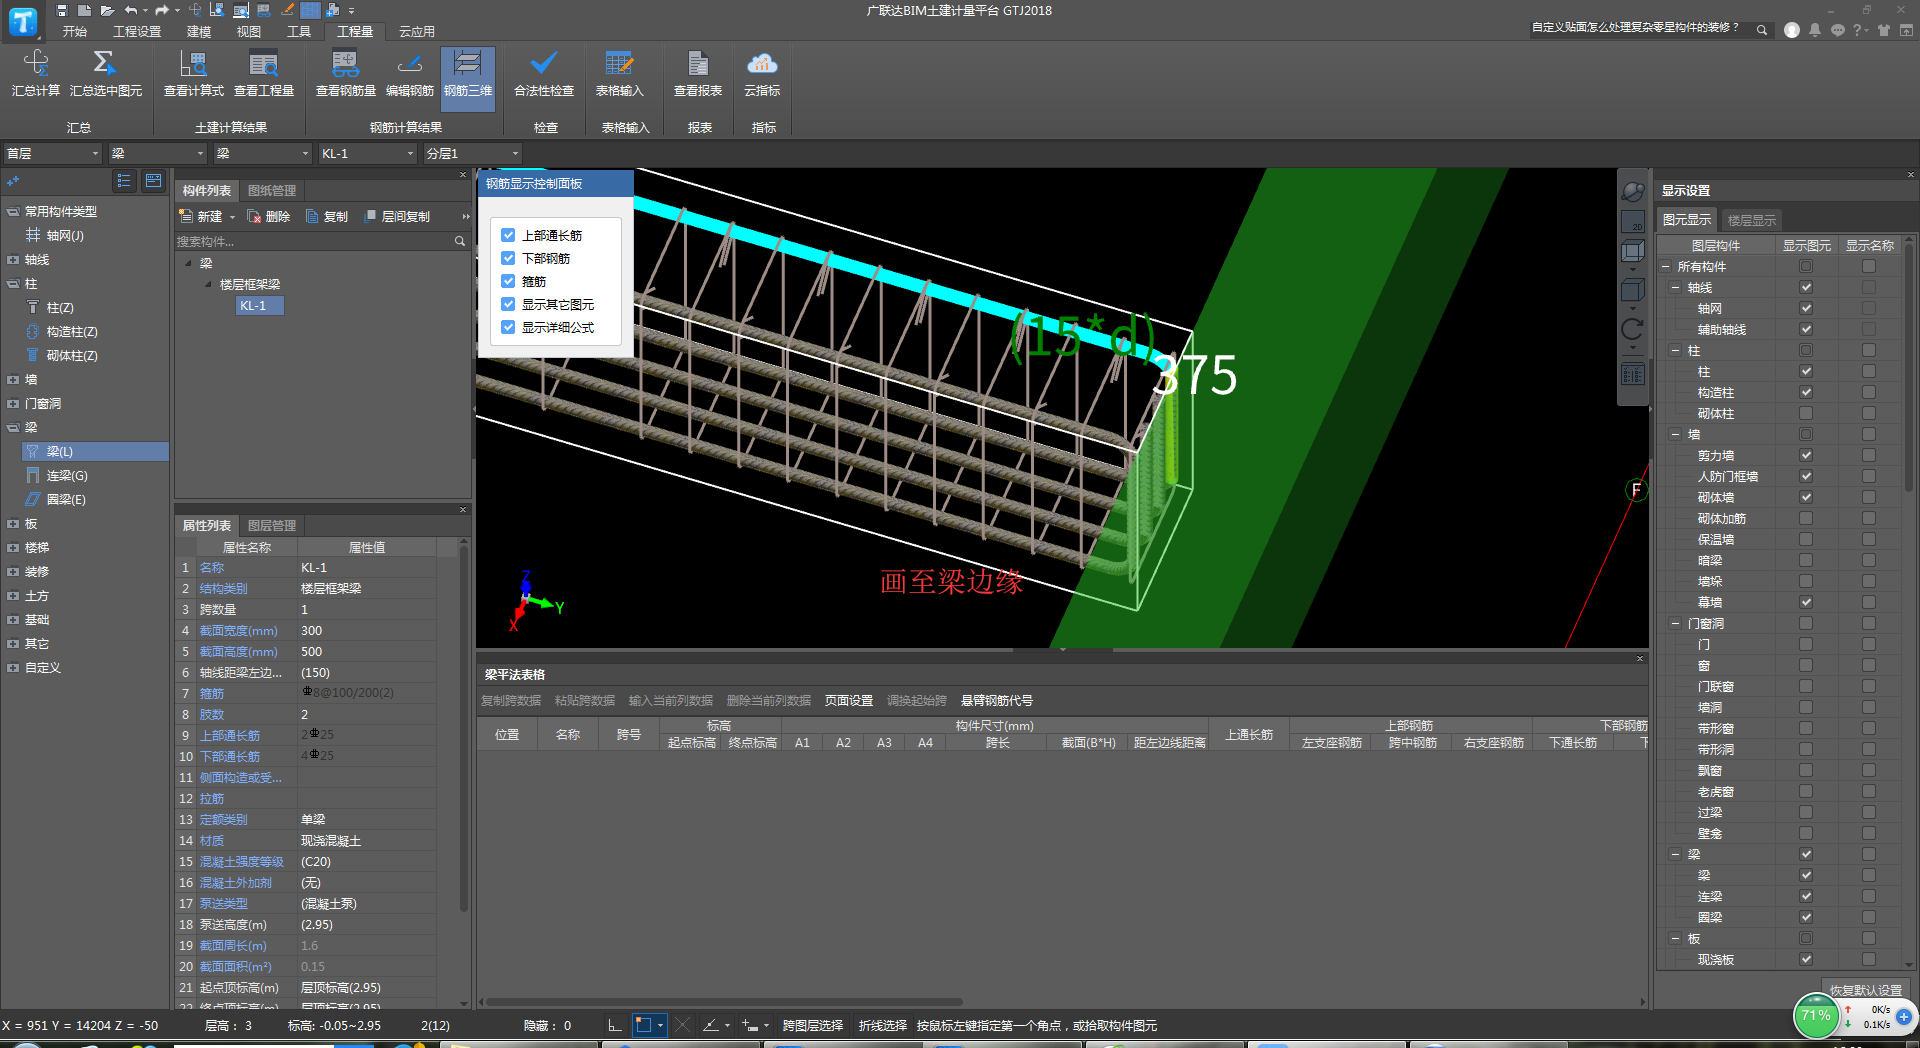Viewport: 1920px width, 1048px height.
Task: Toggle 显示图元 checkbox for 剪力墙
Action: pos(1806,455)
